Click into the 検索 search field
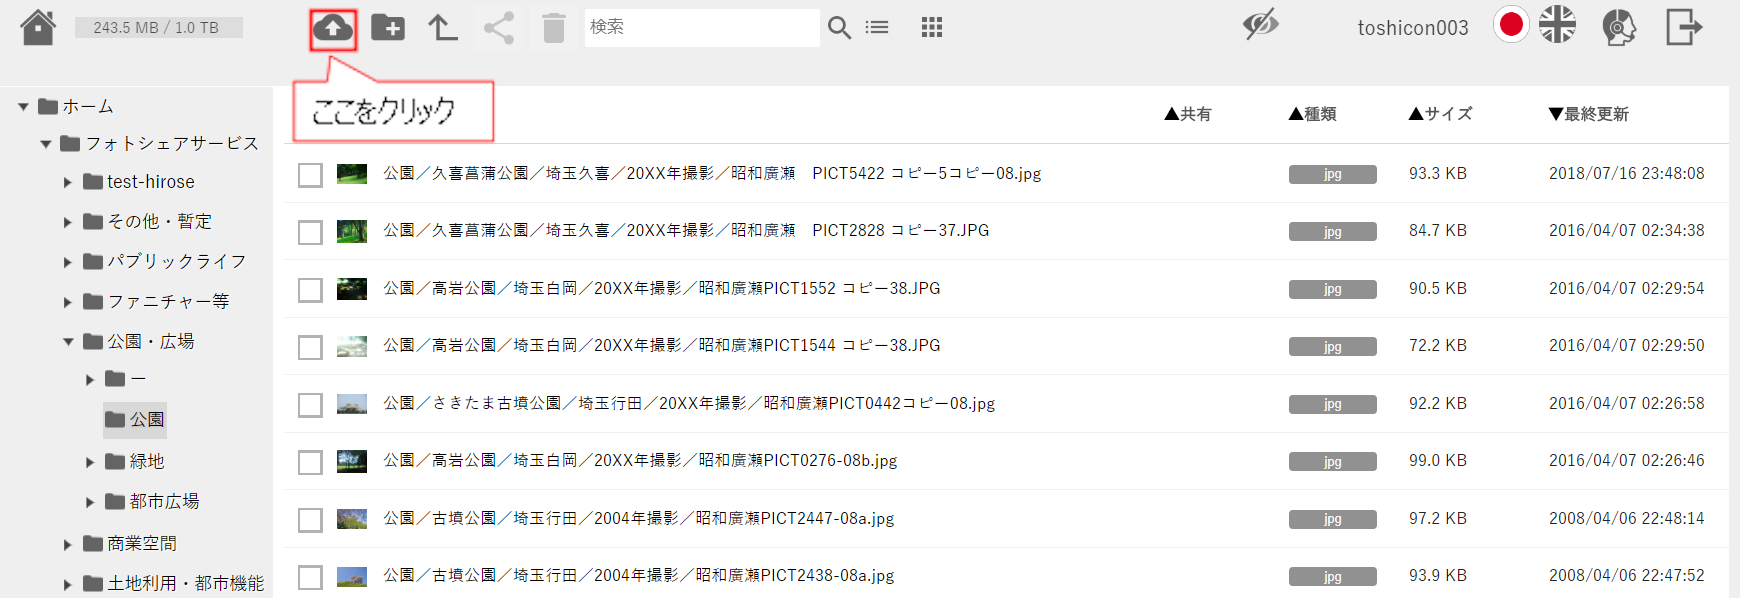Viewport: 1740px width, 598px height. 702,28
